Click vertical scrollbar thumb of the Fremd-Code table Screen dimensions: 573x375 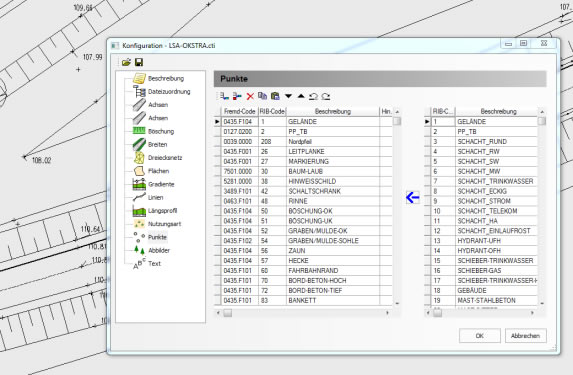click(397, 121)
